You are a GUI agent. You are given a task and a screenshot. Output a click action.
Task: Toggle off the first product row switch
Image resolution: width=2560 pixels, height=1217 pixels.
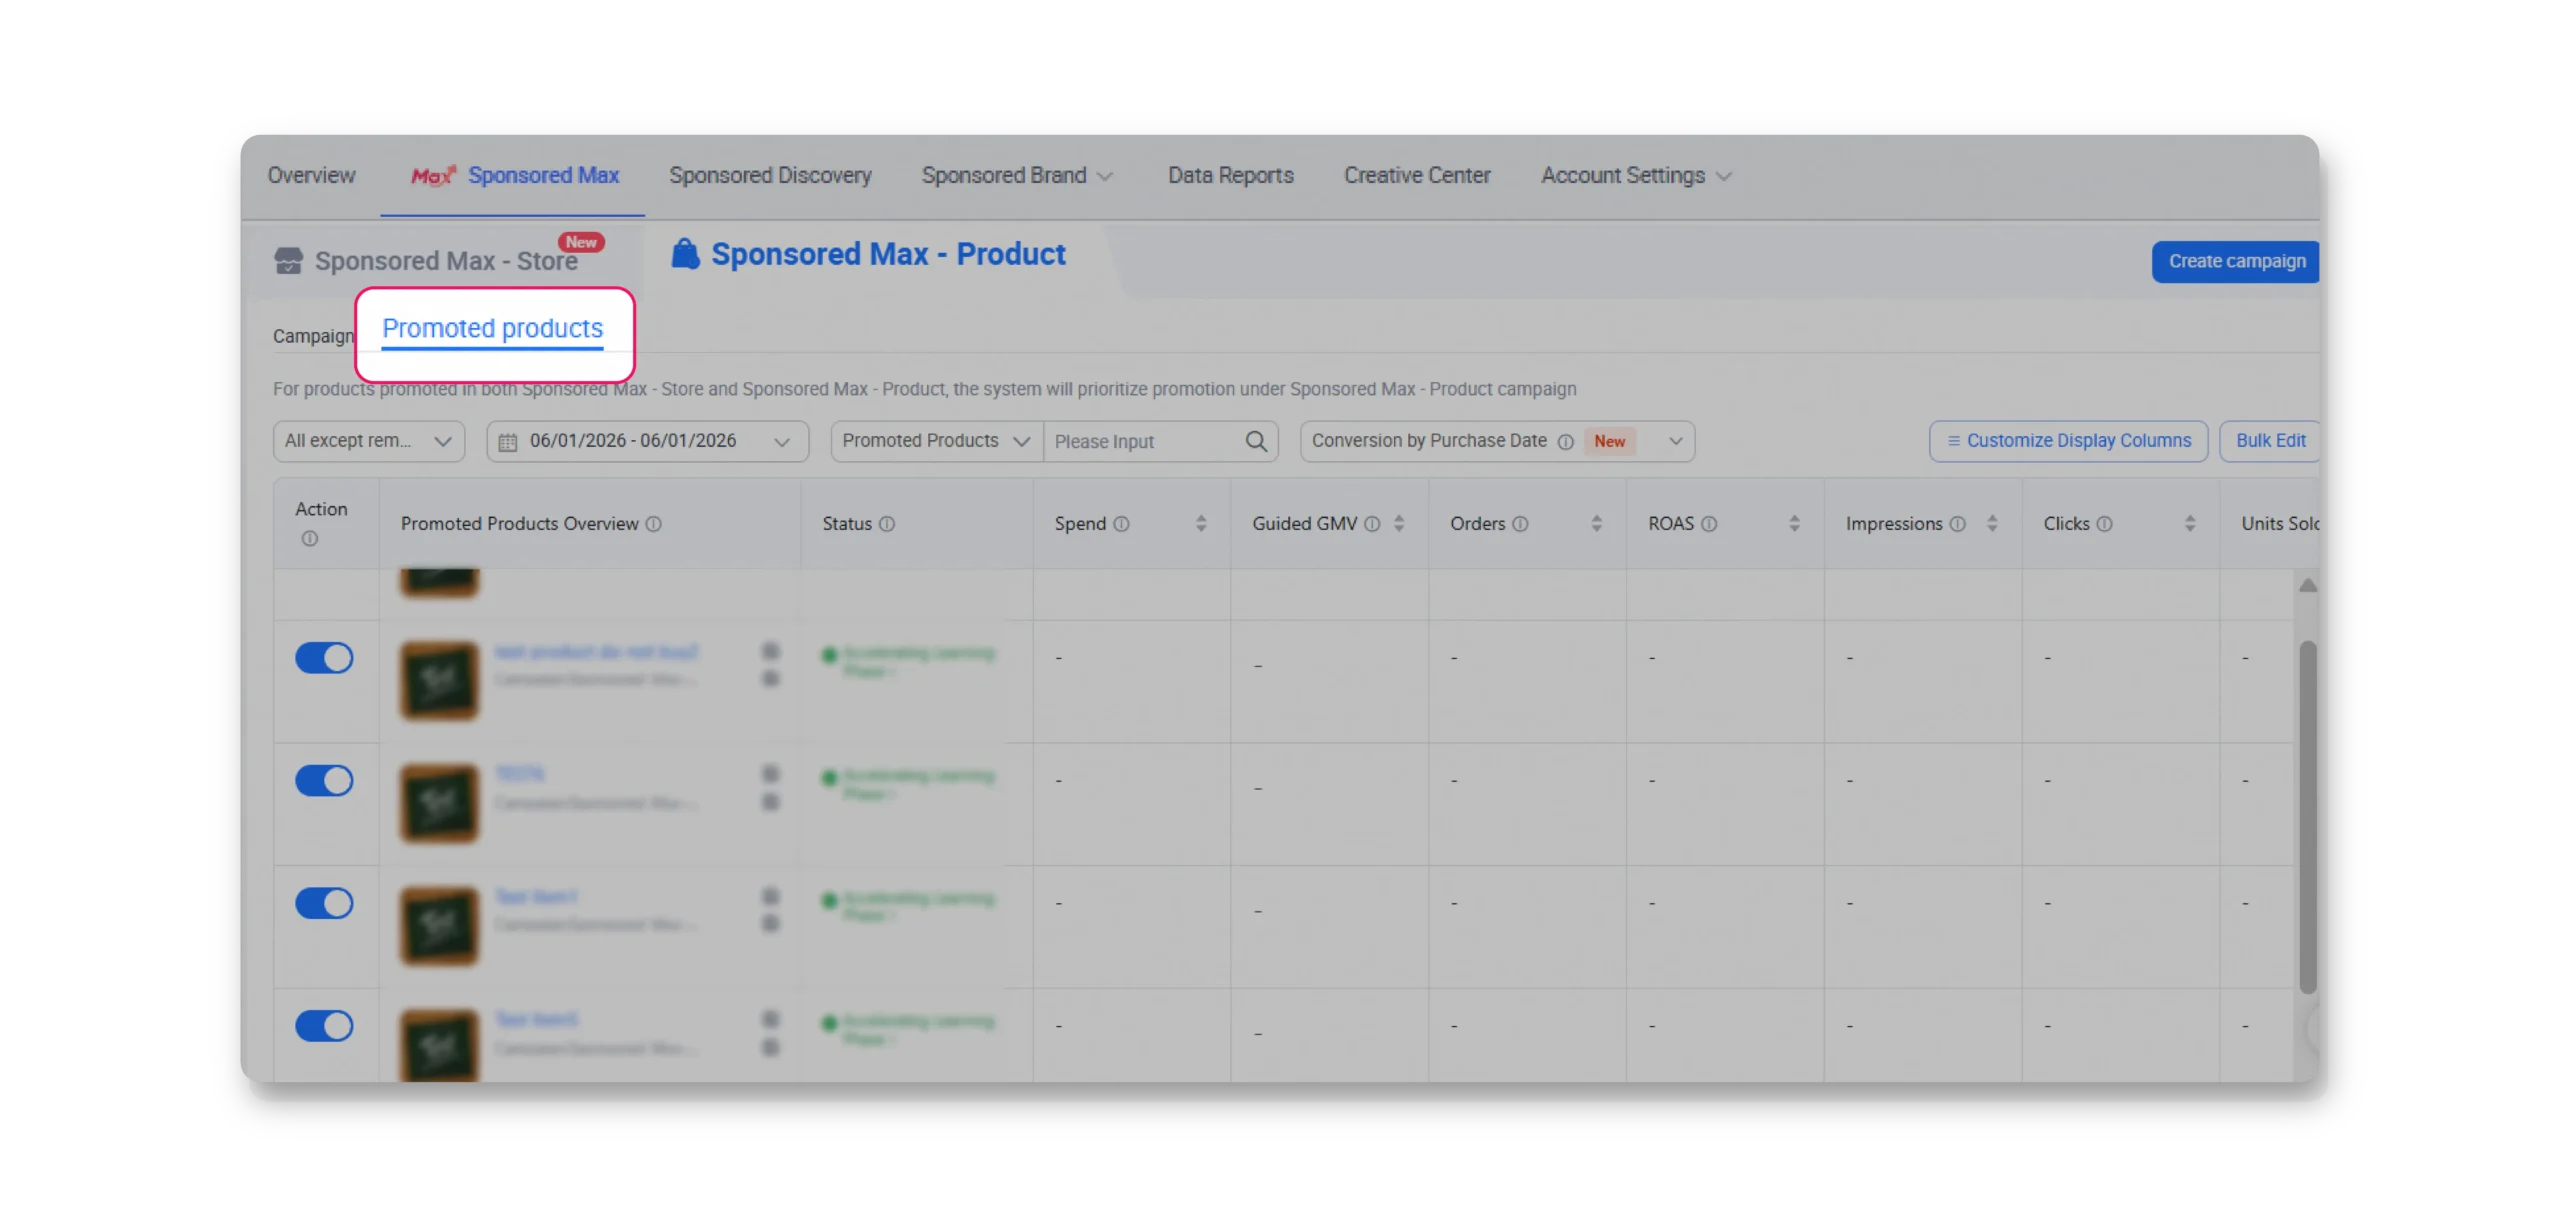point(324,658)
